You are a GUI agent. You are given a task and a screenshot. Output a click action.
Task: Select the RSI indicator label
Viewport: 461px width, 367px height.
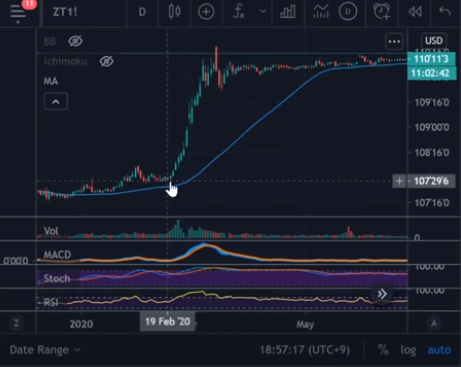point(51,302)
